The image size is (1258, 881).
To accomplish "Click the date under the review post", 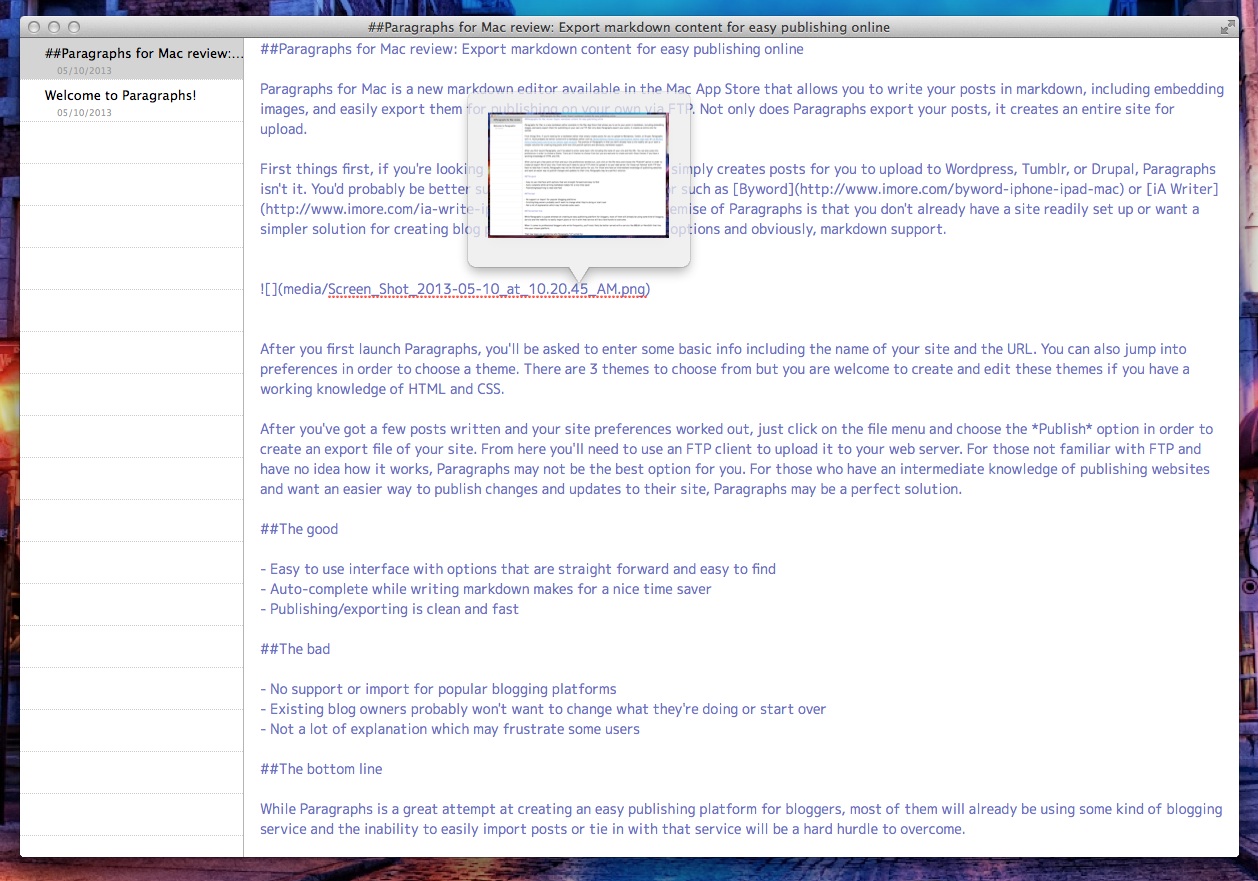I will (x=84, y=71).
